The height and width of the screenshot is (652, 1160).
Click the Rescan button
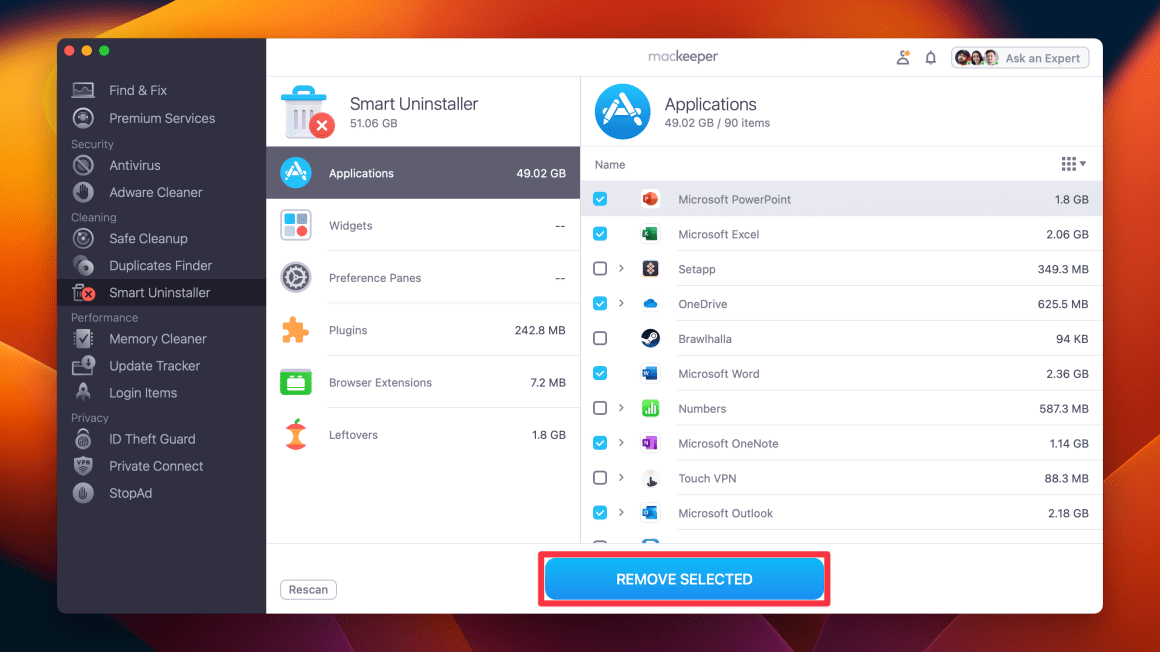coord(308,589)
